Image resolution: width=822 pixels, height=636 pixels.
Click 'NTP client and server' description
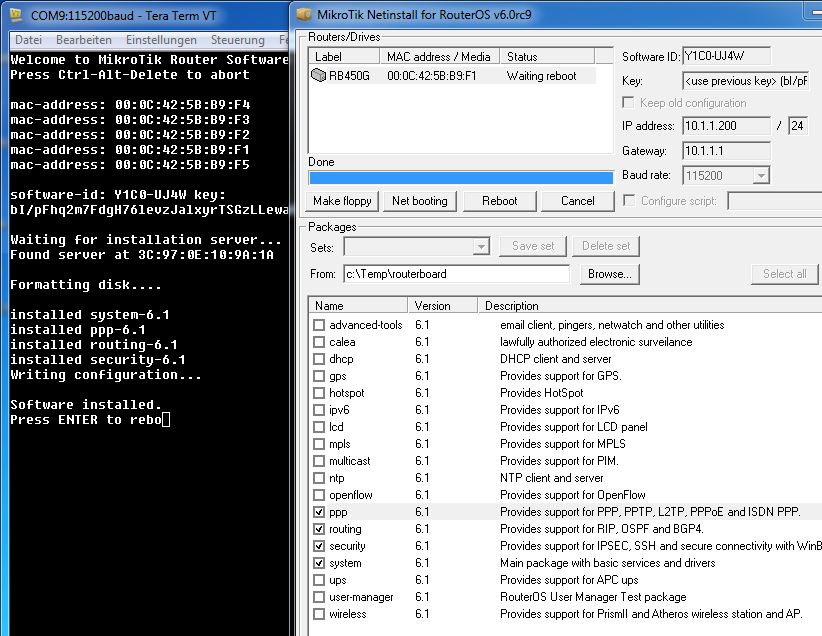(x=551, y=478)
